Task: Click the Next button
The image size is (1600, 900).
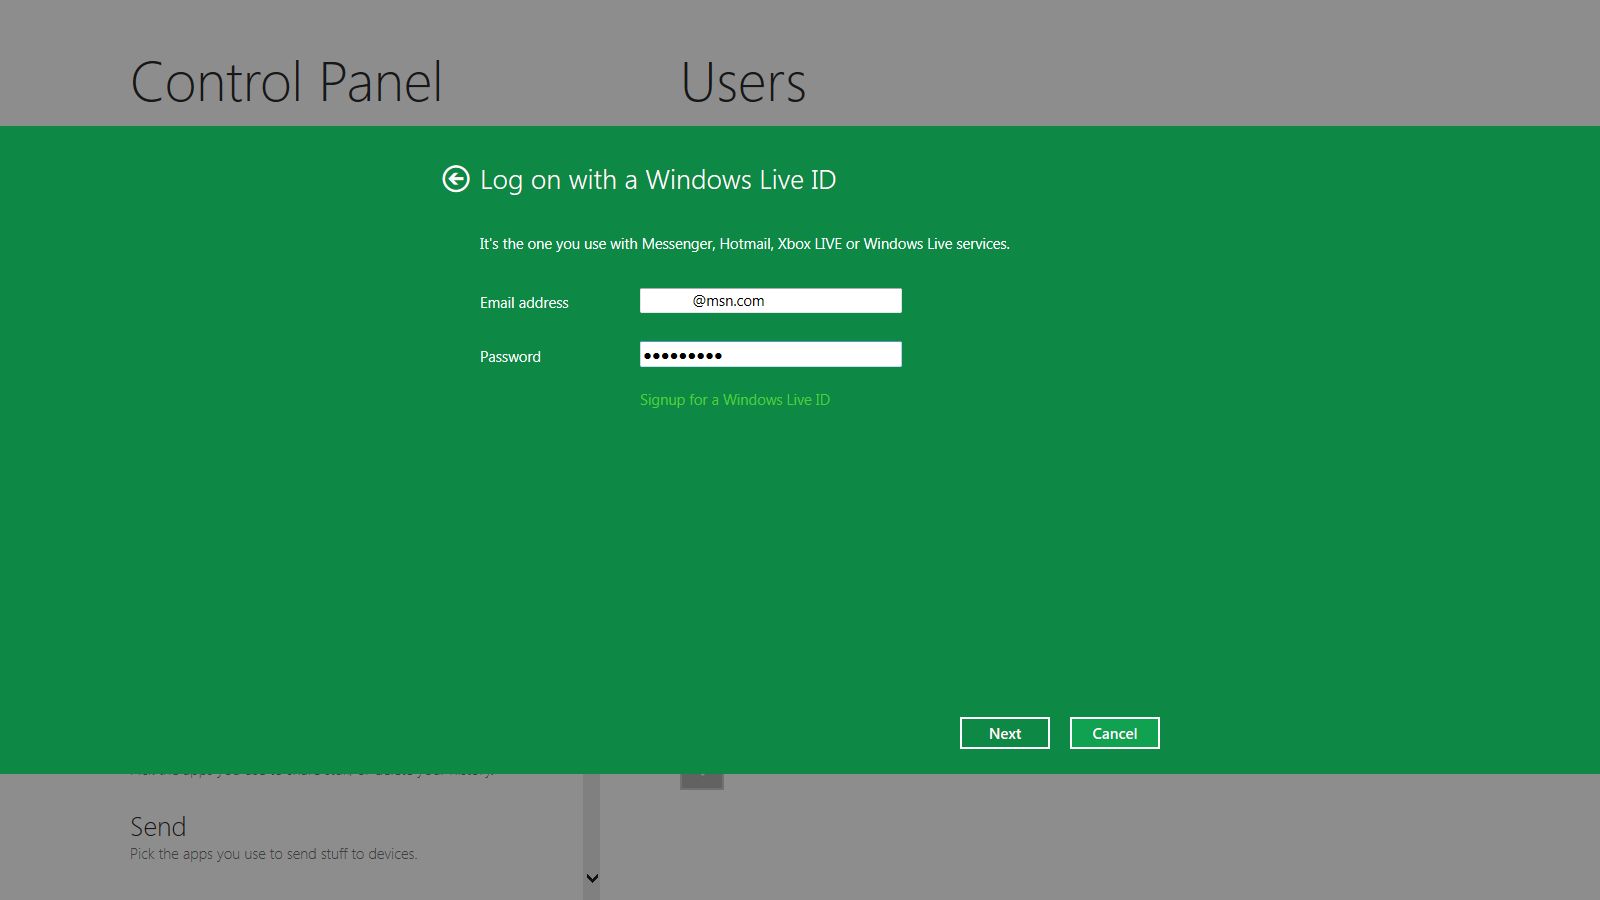Action: 1005,733
